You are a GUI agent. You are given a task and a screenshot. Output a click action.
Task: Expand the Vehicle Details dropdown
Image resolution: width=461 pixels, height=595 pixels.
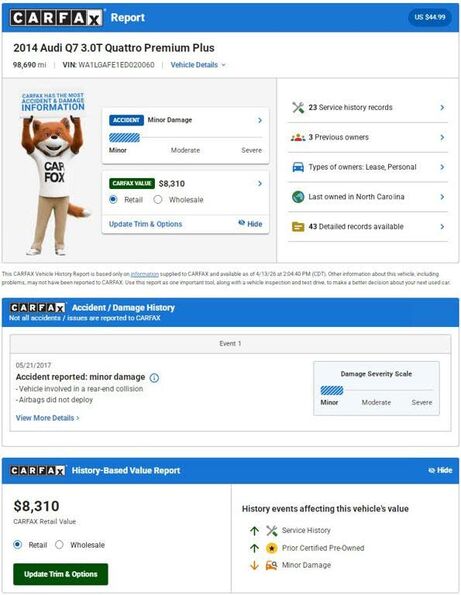coord(198,65)
